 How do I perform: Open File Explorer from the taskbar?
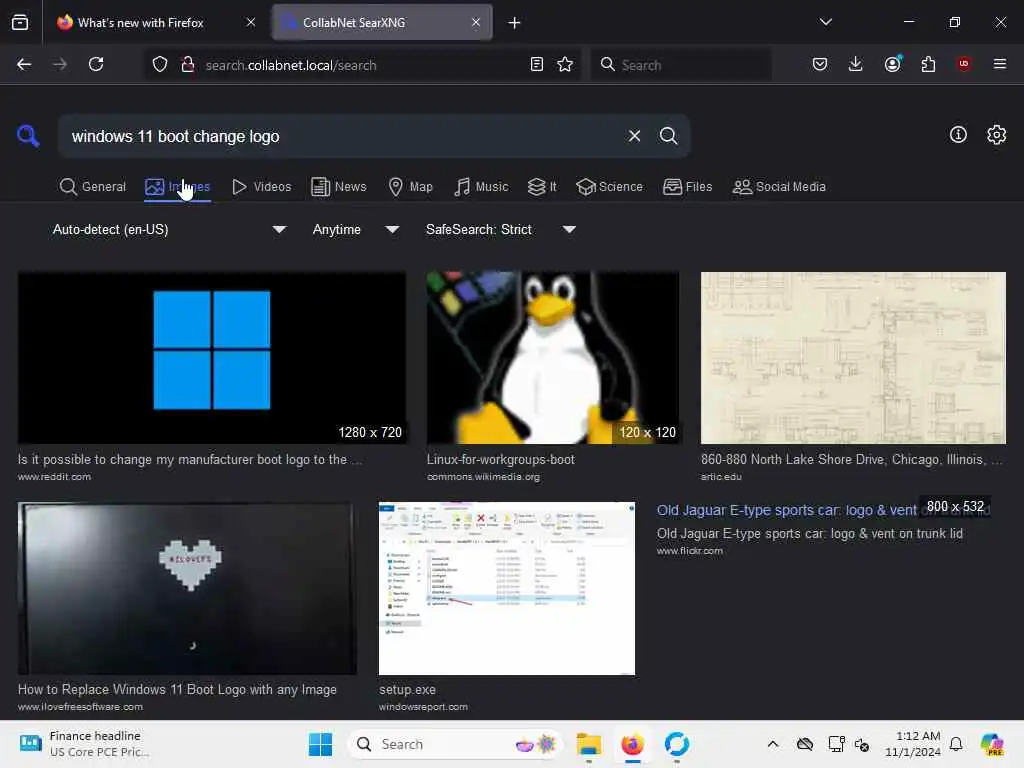[588, 744]
